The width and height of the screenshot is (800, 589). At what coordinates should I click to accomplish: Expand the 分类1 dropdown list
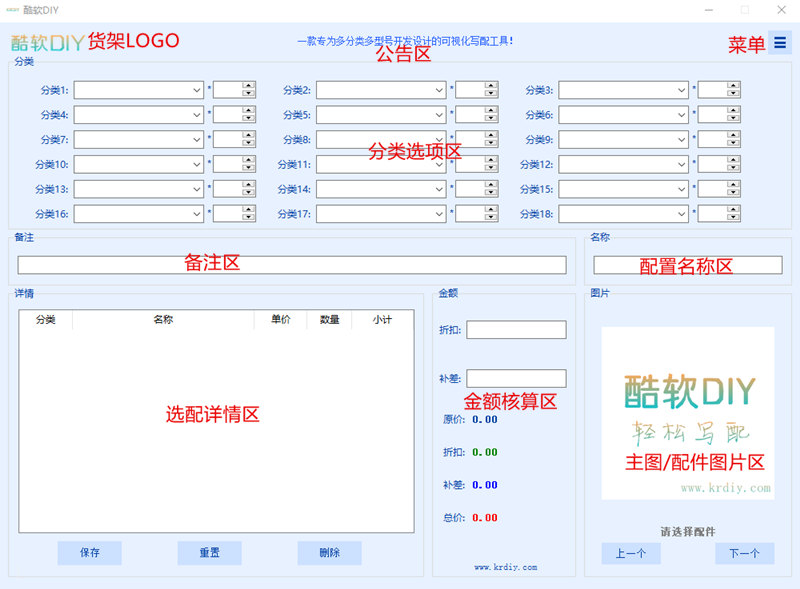196,90
